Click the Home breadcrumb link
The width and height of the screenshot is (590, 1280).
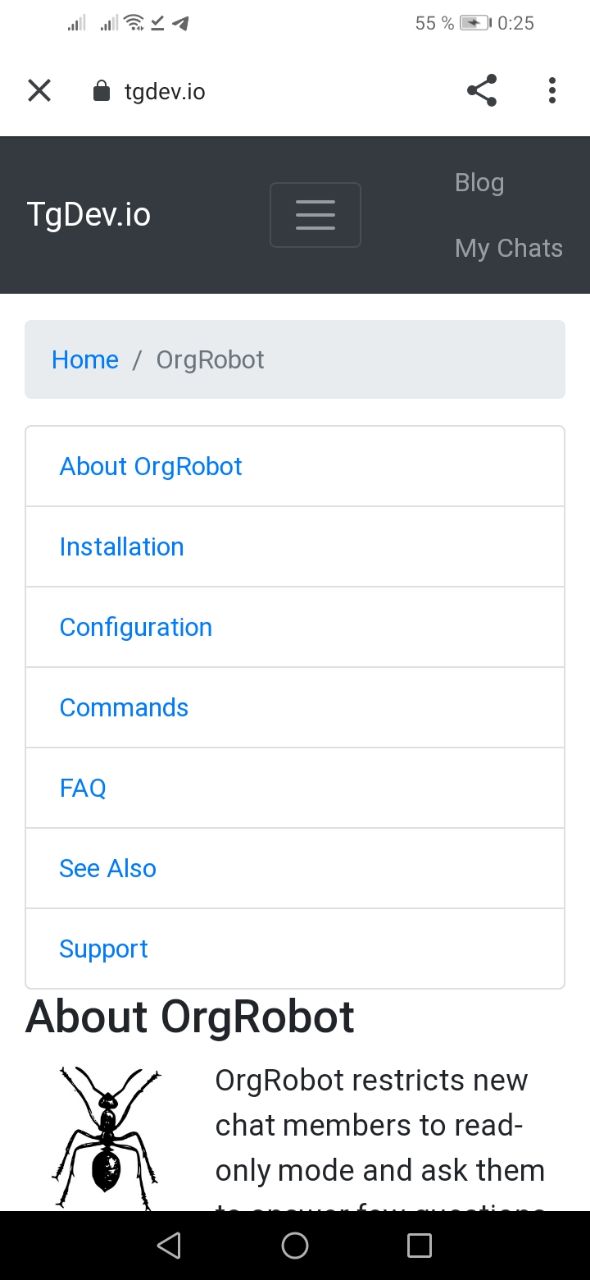(x=85, y=360)
